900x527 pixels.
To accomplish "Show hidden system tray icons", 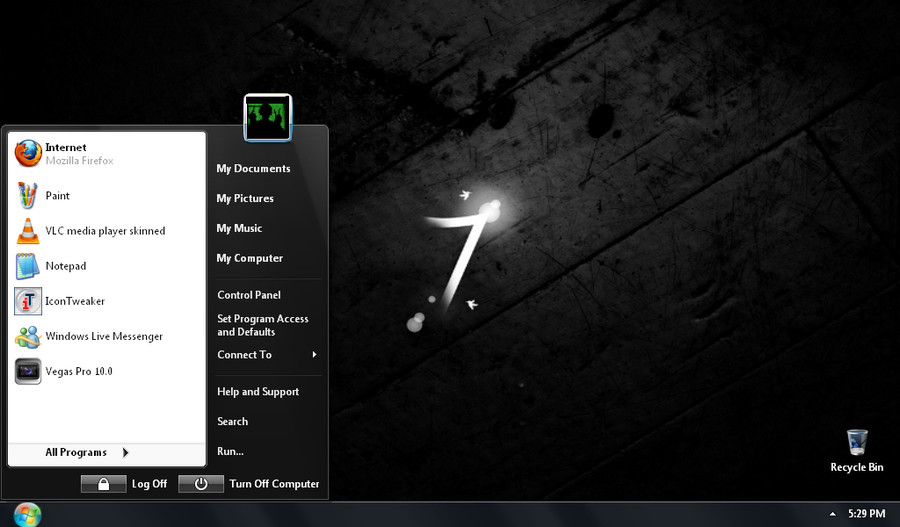I will (x=832, y=514).
